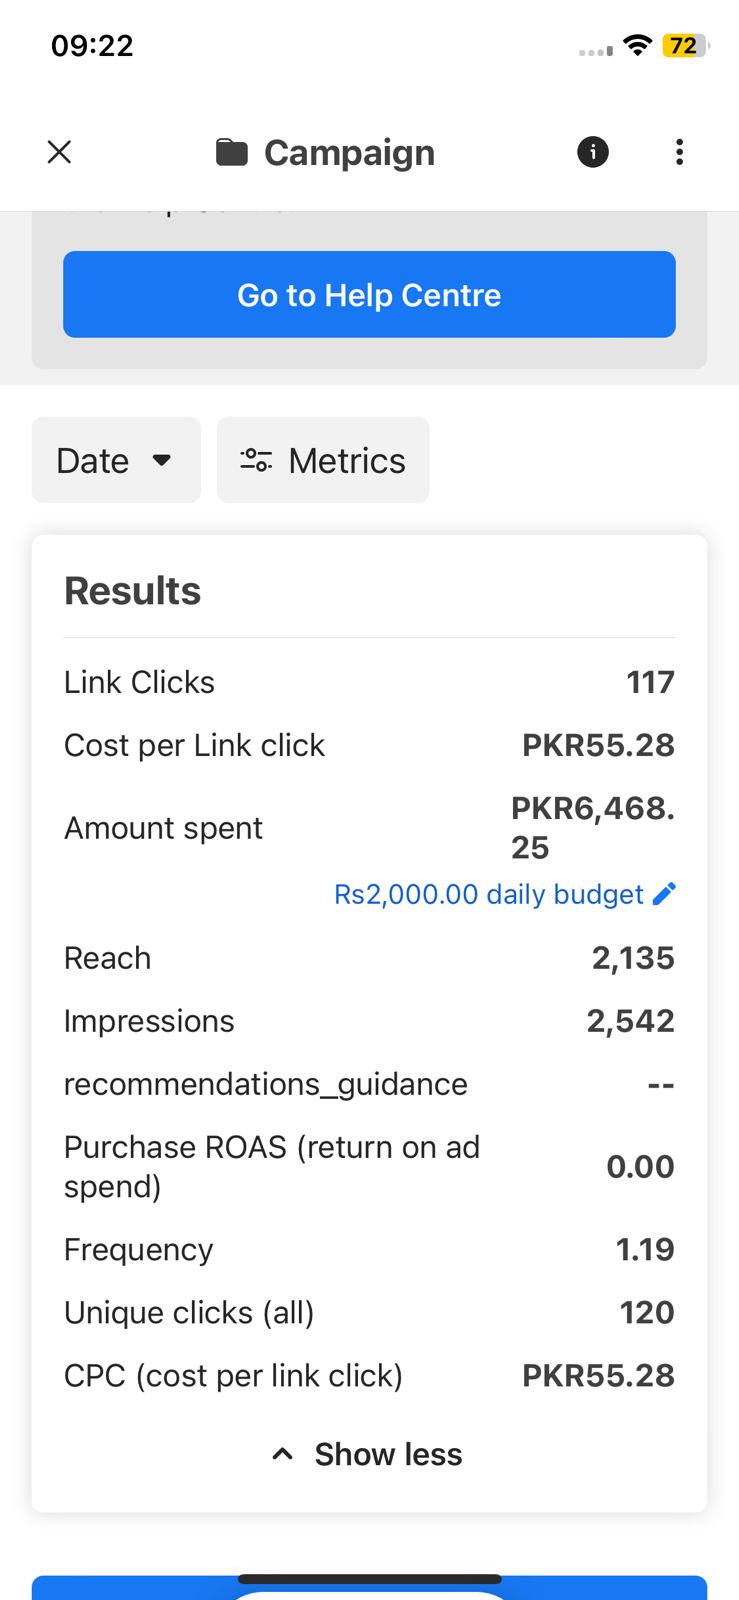Tap the Metrics sliders icon

pos(256,460)
